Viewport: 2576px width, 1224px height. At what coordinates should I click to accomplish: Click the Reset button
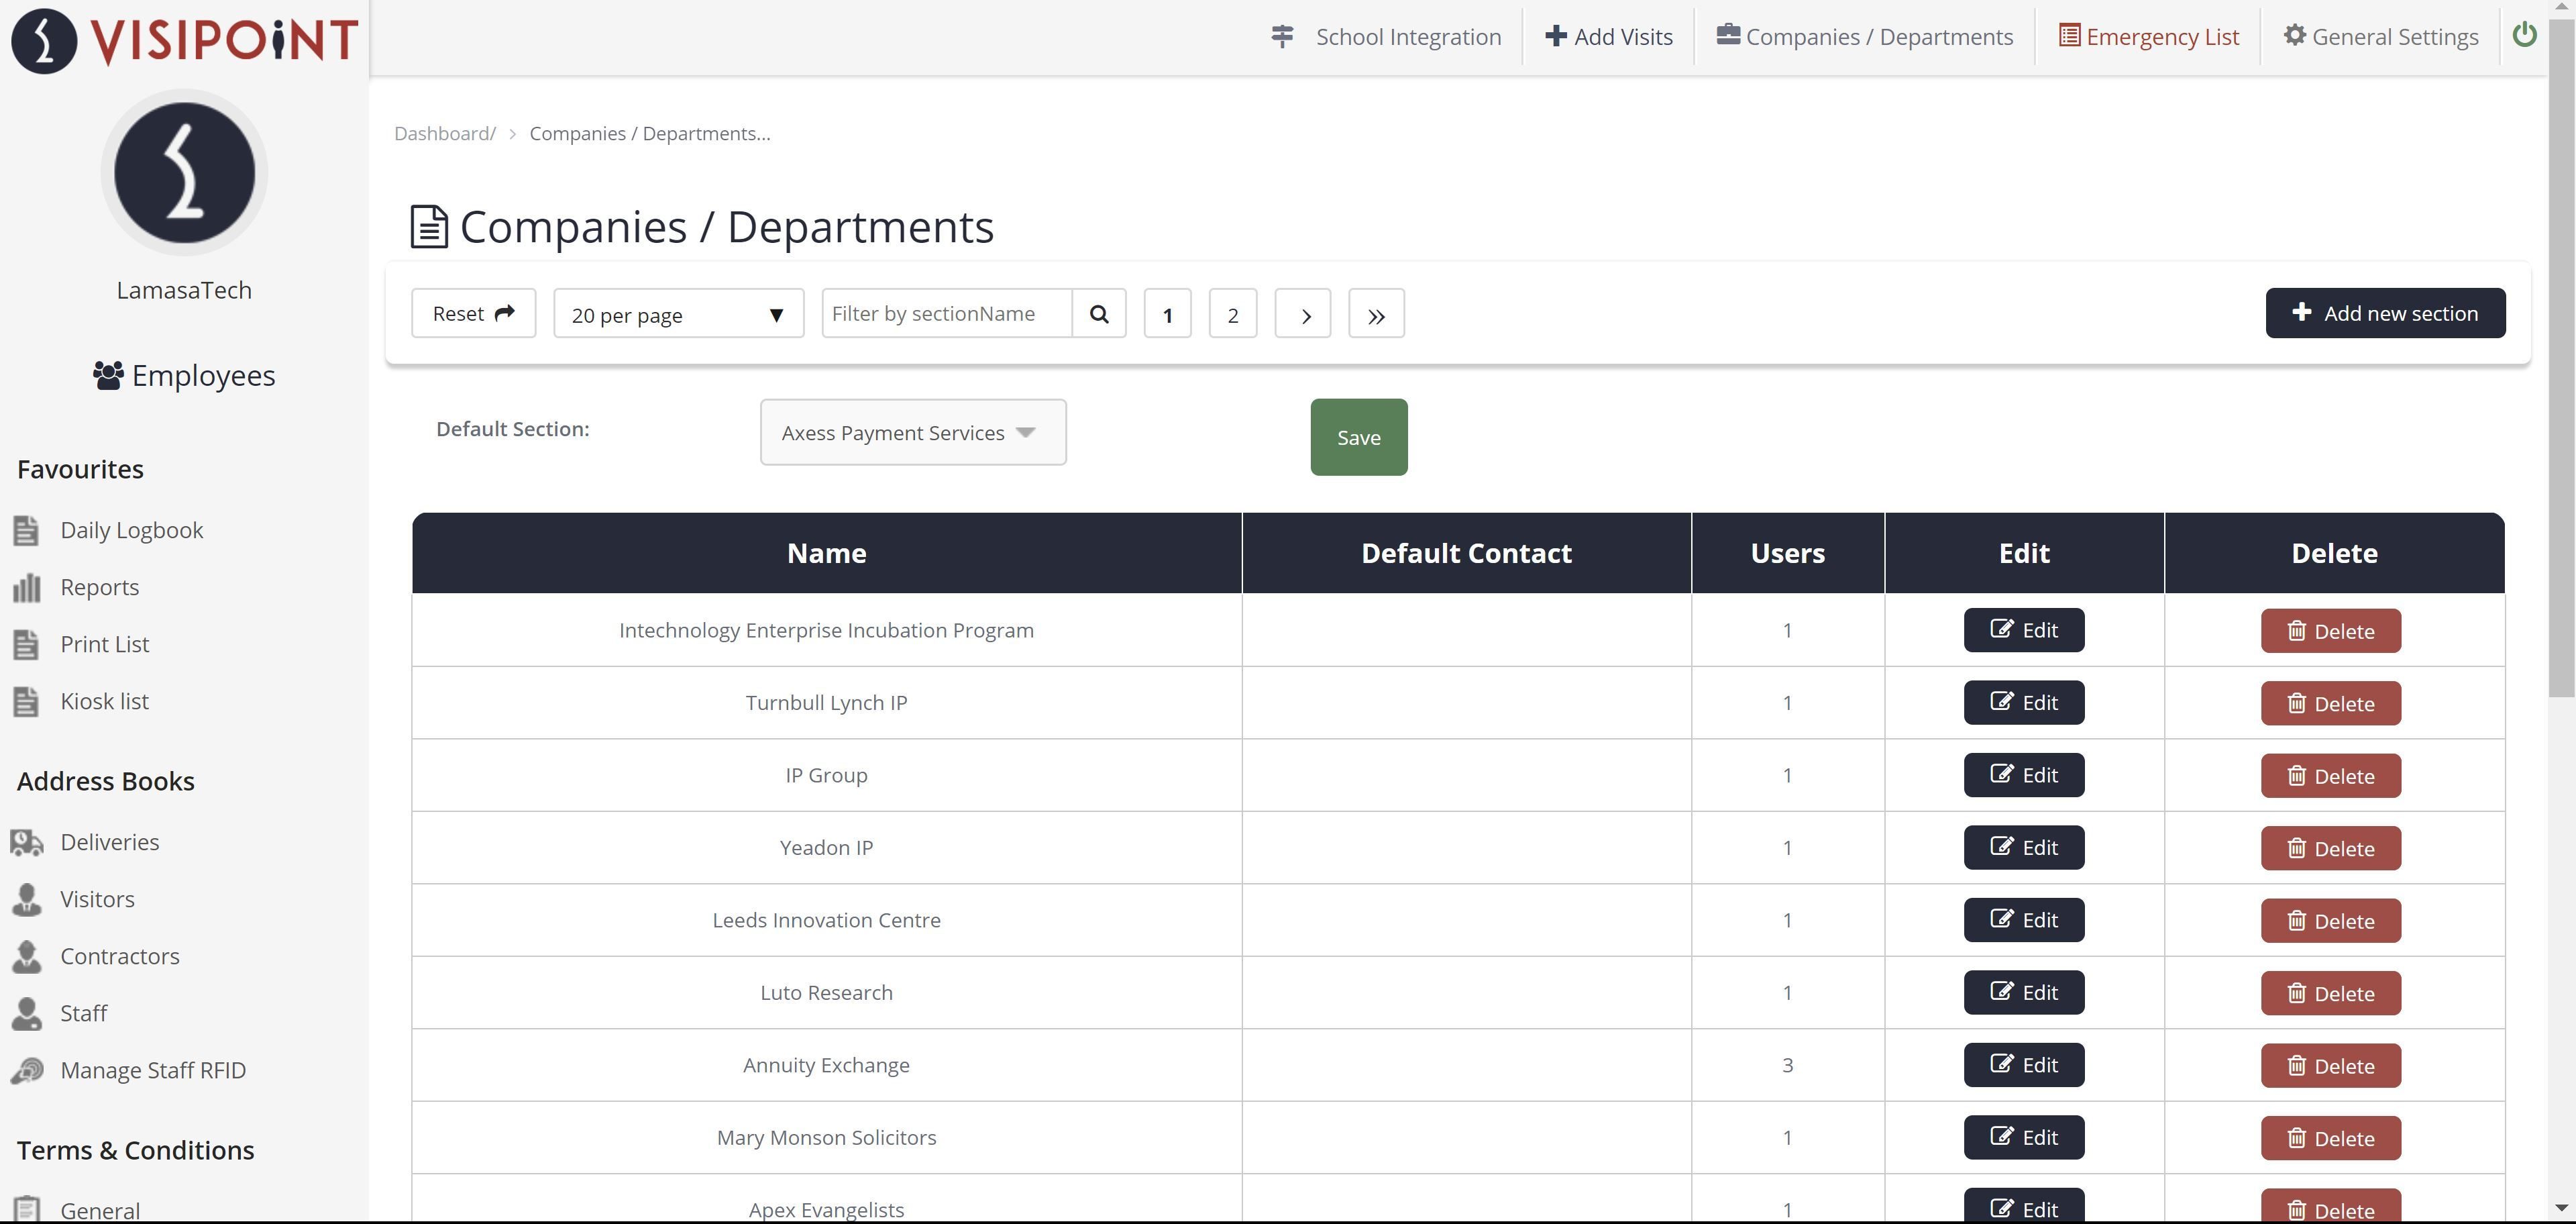point(473,313)
